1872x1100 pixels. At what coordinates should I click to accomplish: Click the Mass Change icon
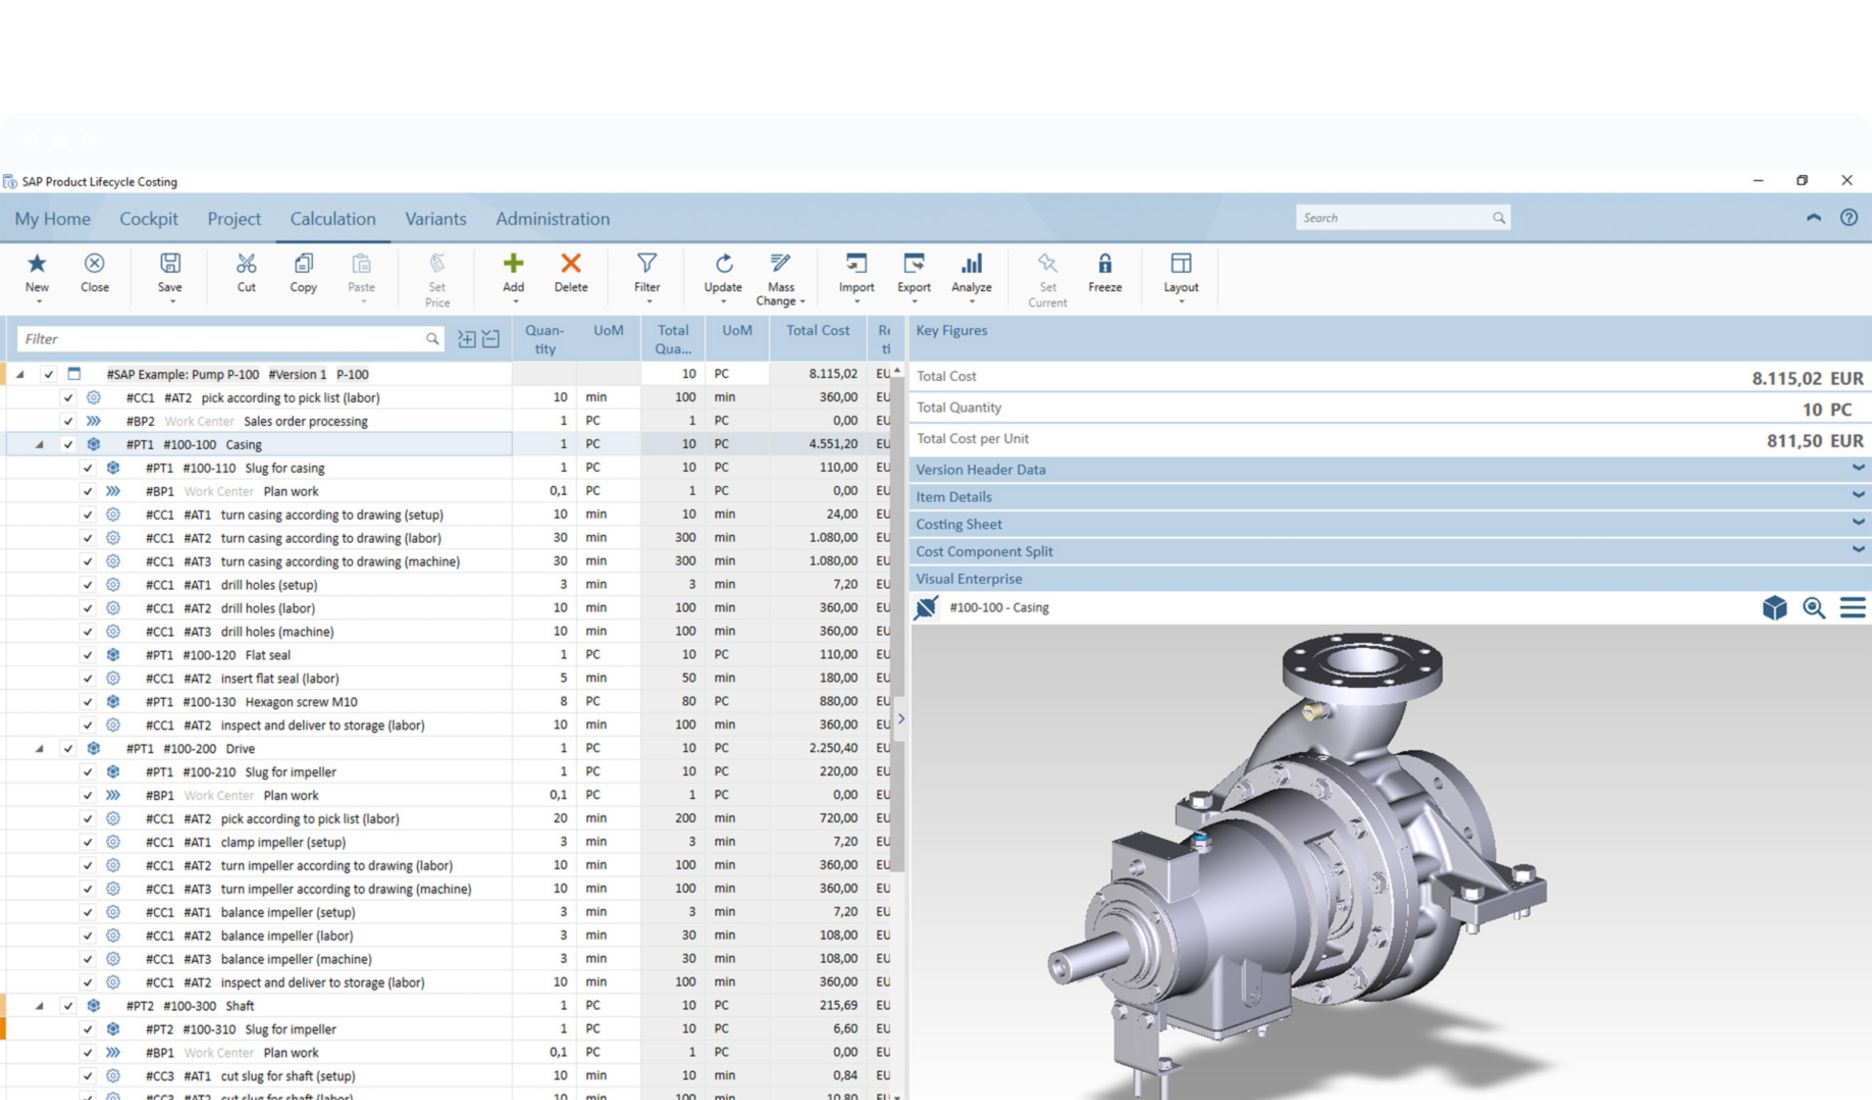[780, 264]
